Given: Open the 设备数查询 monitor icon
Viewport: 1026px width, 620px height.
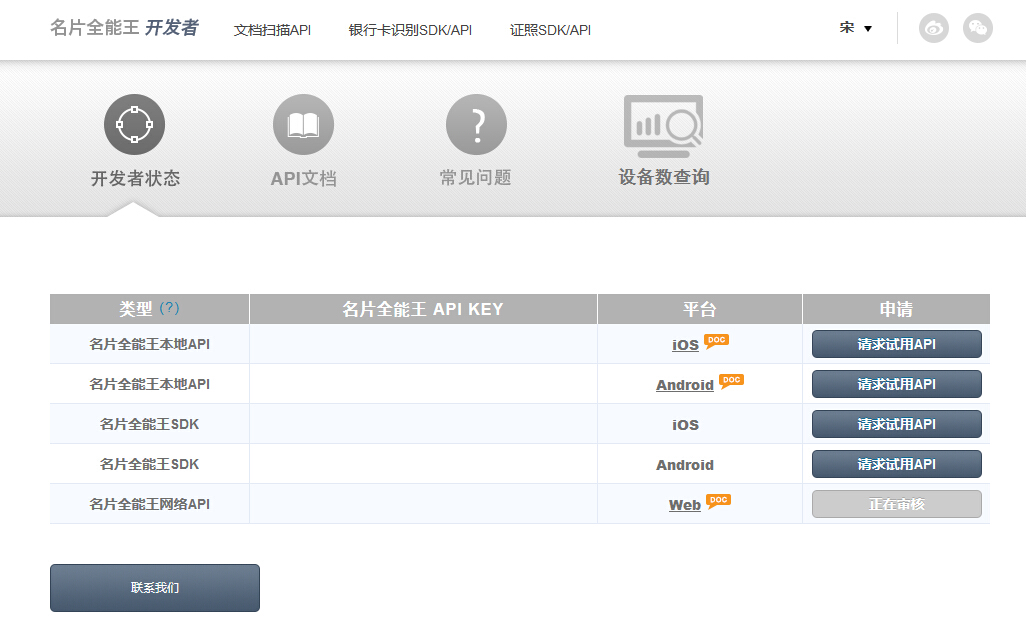Looking at the screenshot, I should coord(663,126).
